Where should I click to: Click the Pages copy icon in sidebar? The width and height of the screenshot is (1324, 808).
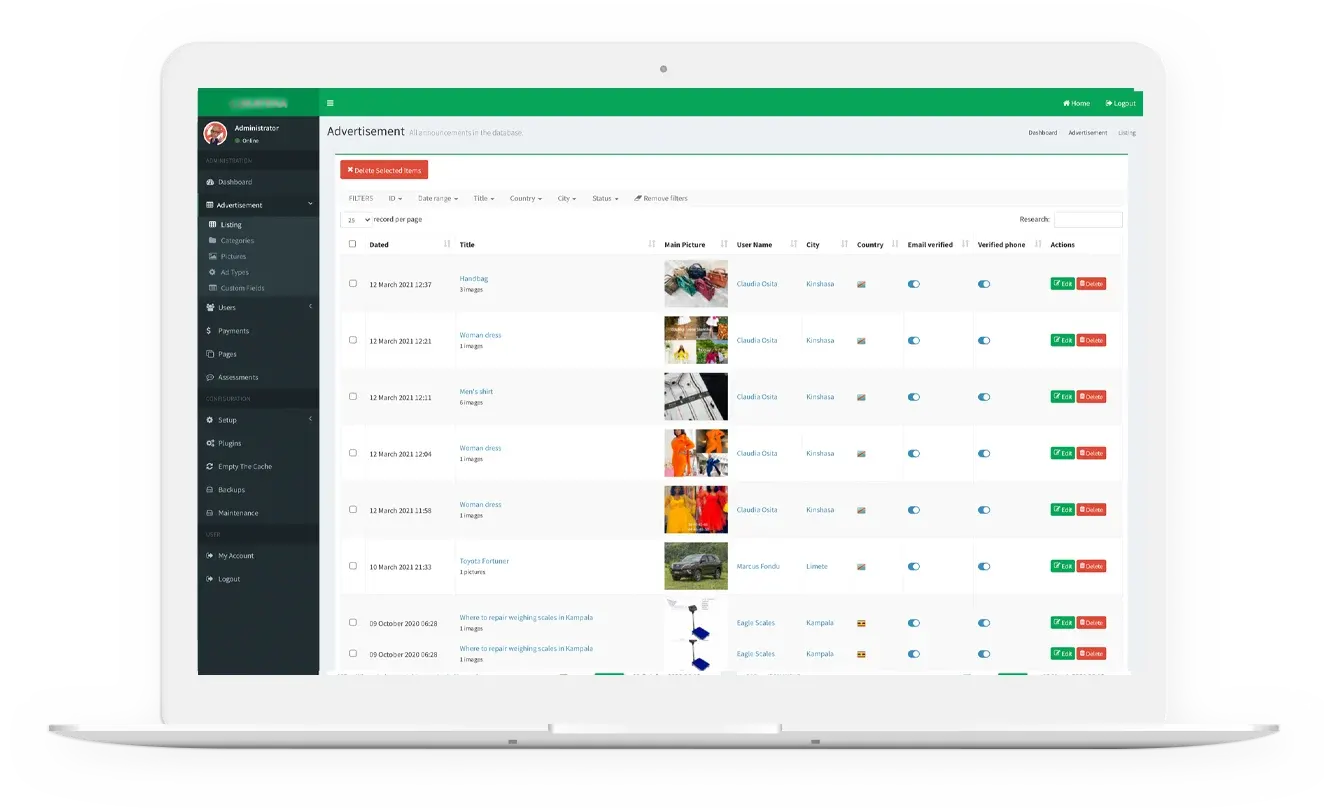click(210, 354)
